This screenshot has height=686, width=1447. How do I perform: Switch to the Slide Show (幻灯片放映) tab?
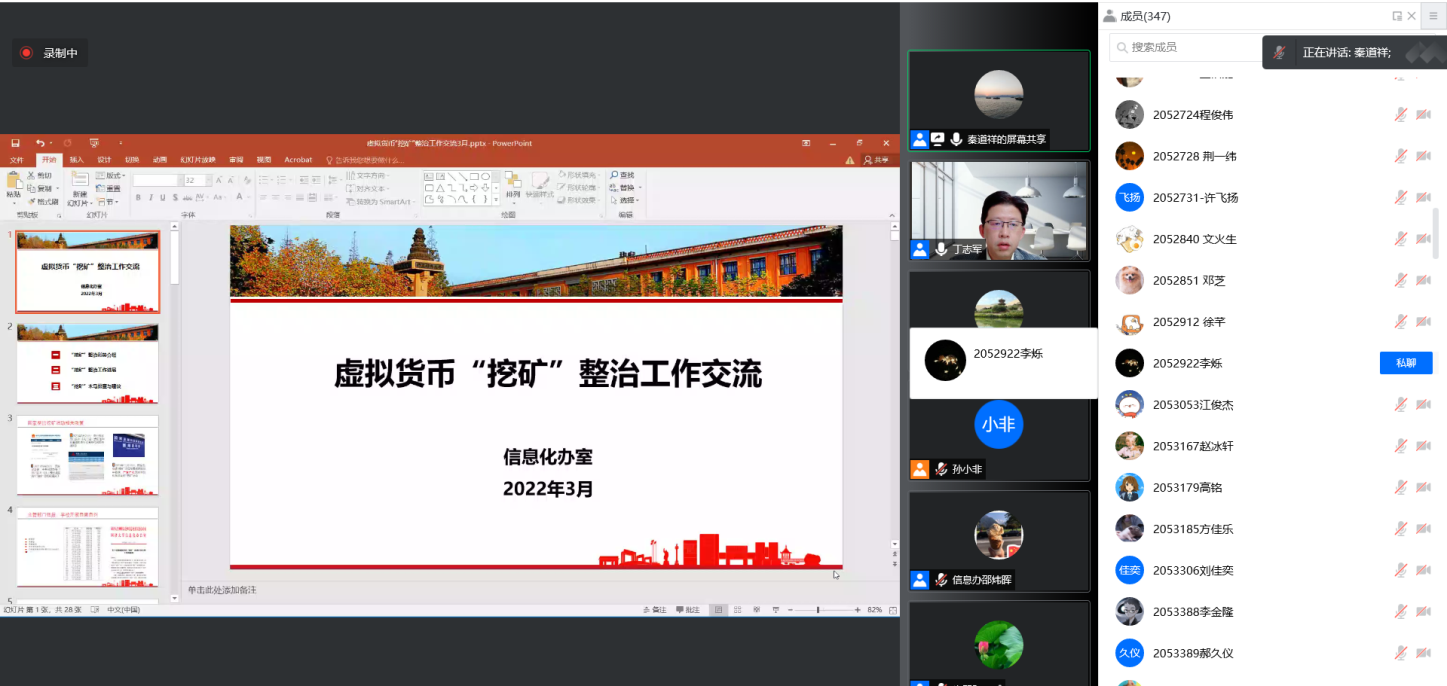tap(198, 160)
